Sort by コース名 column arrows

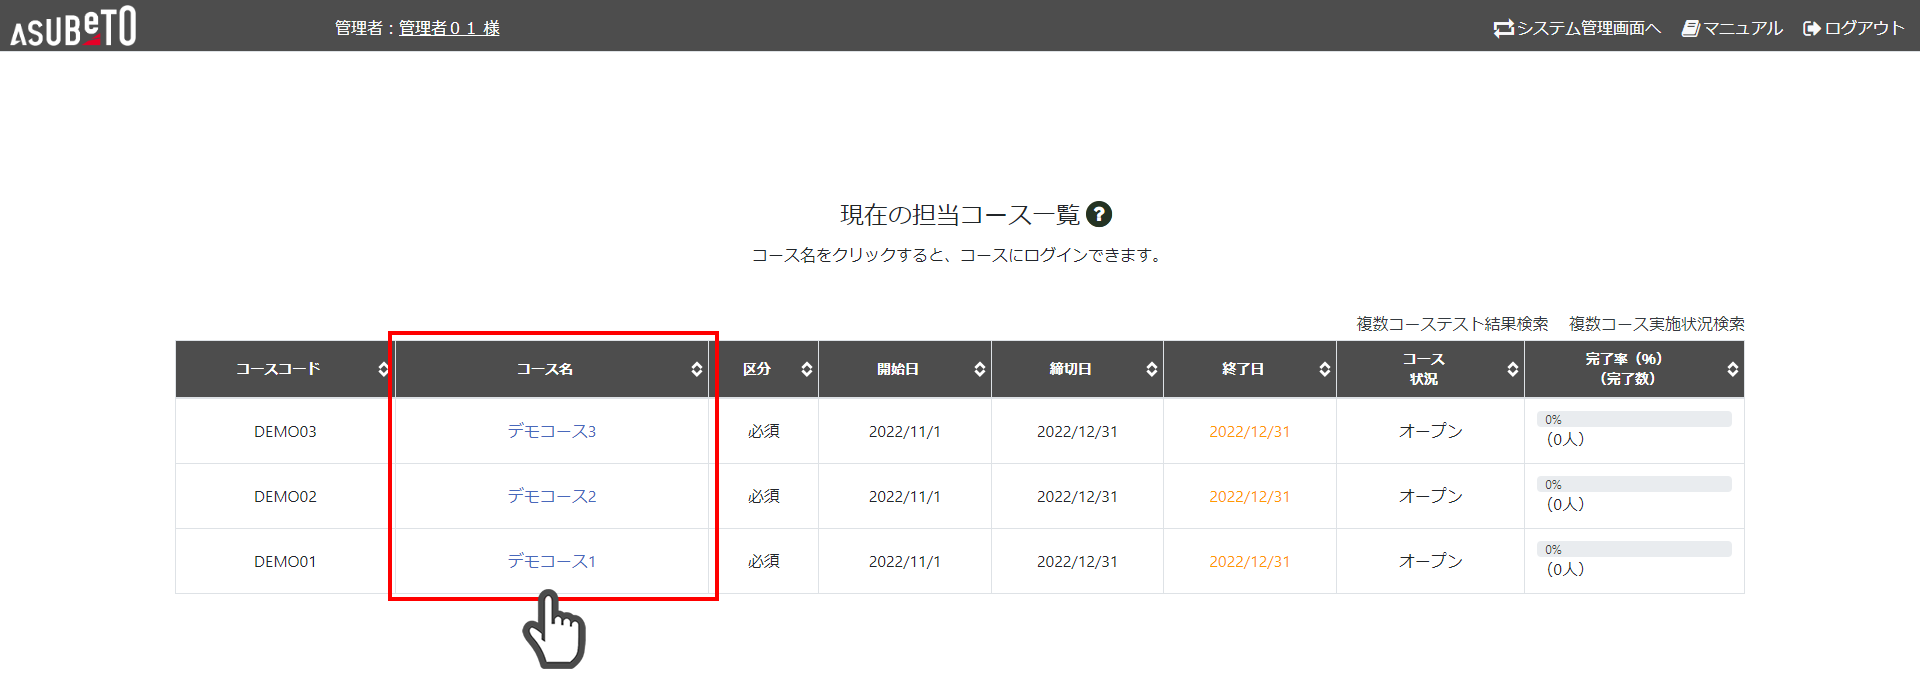point(696,370)
